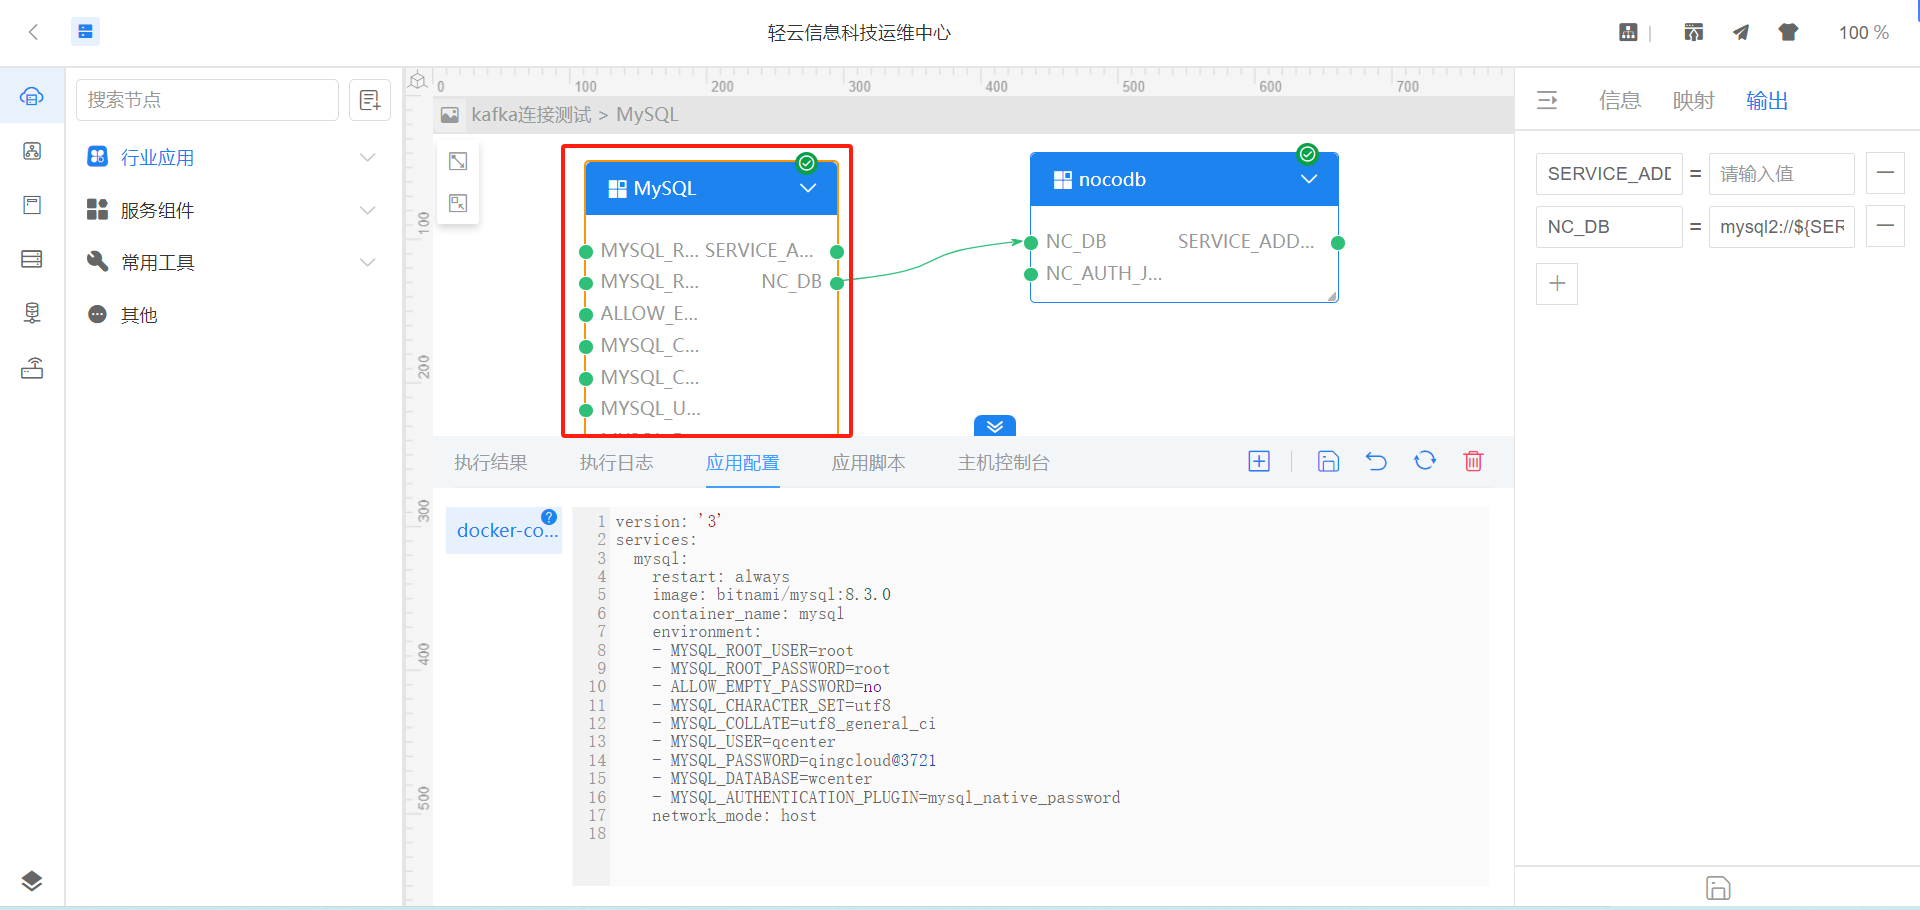1920x910 pixels.
Task: Select the topology icon in left sidebar
Action: point(32,151)
